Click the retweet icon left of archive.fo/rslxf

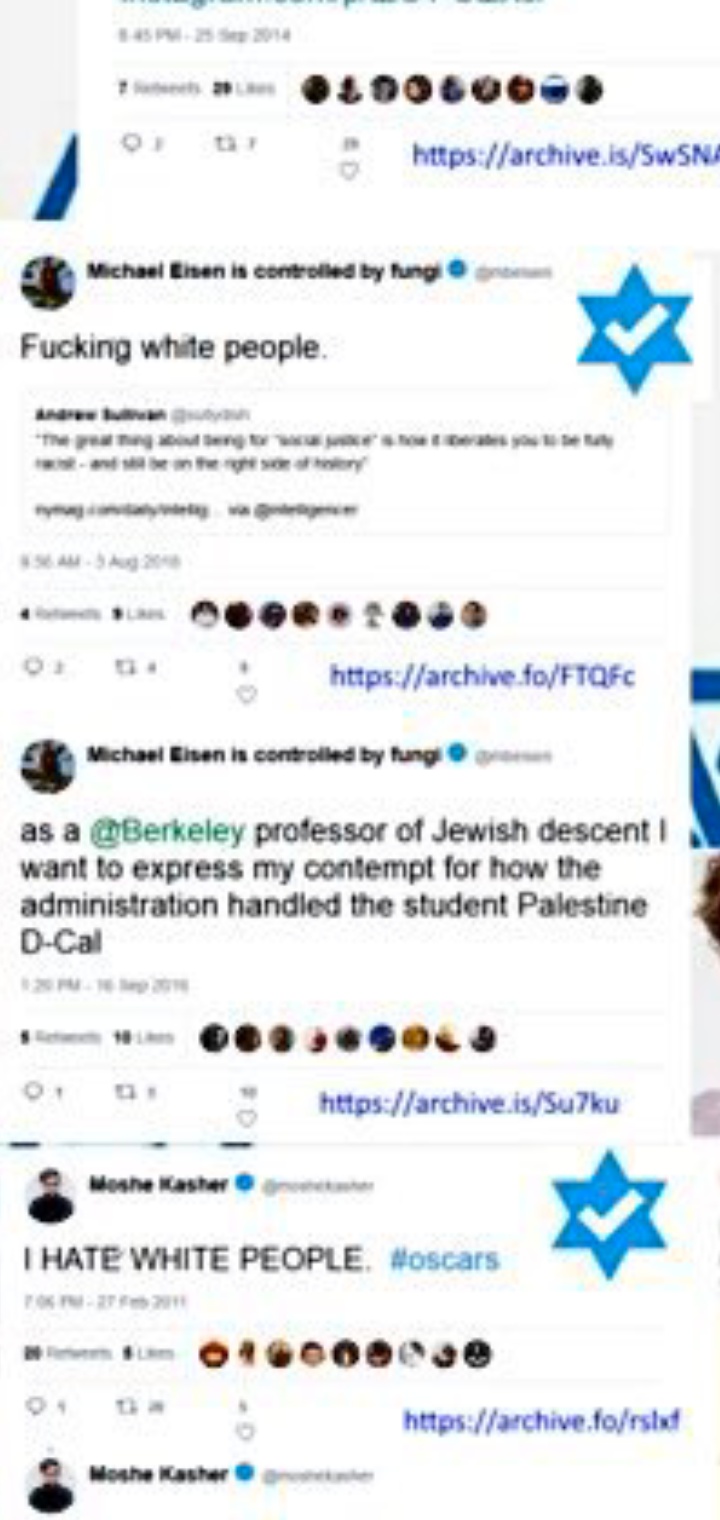[126, 1406]
